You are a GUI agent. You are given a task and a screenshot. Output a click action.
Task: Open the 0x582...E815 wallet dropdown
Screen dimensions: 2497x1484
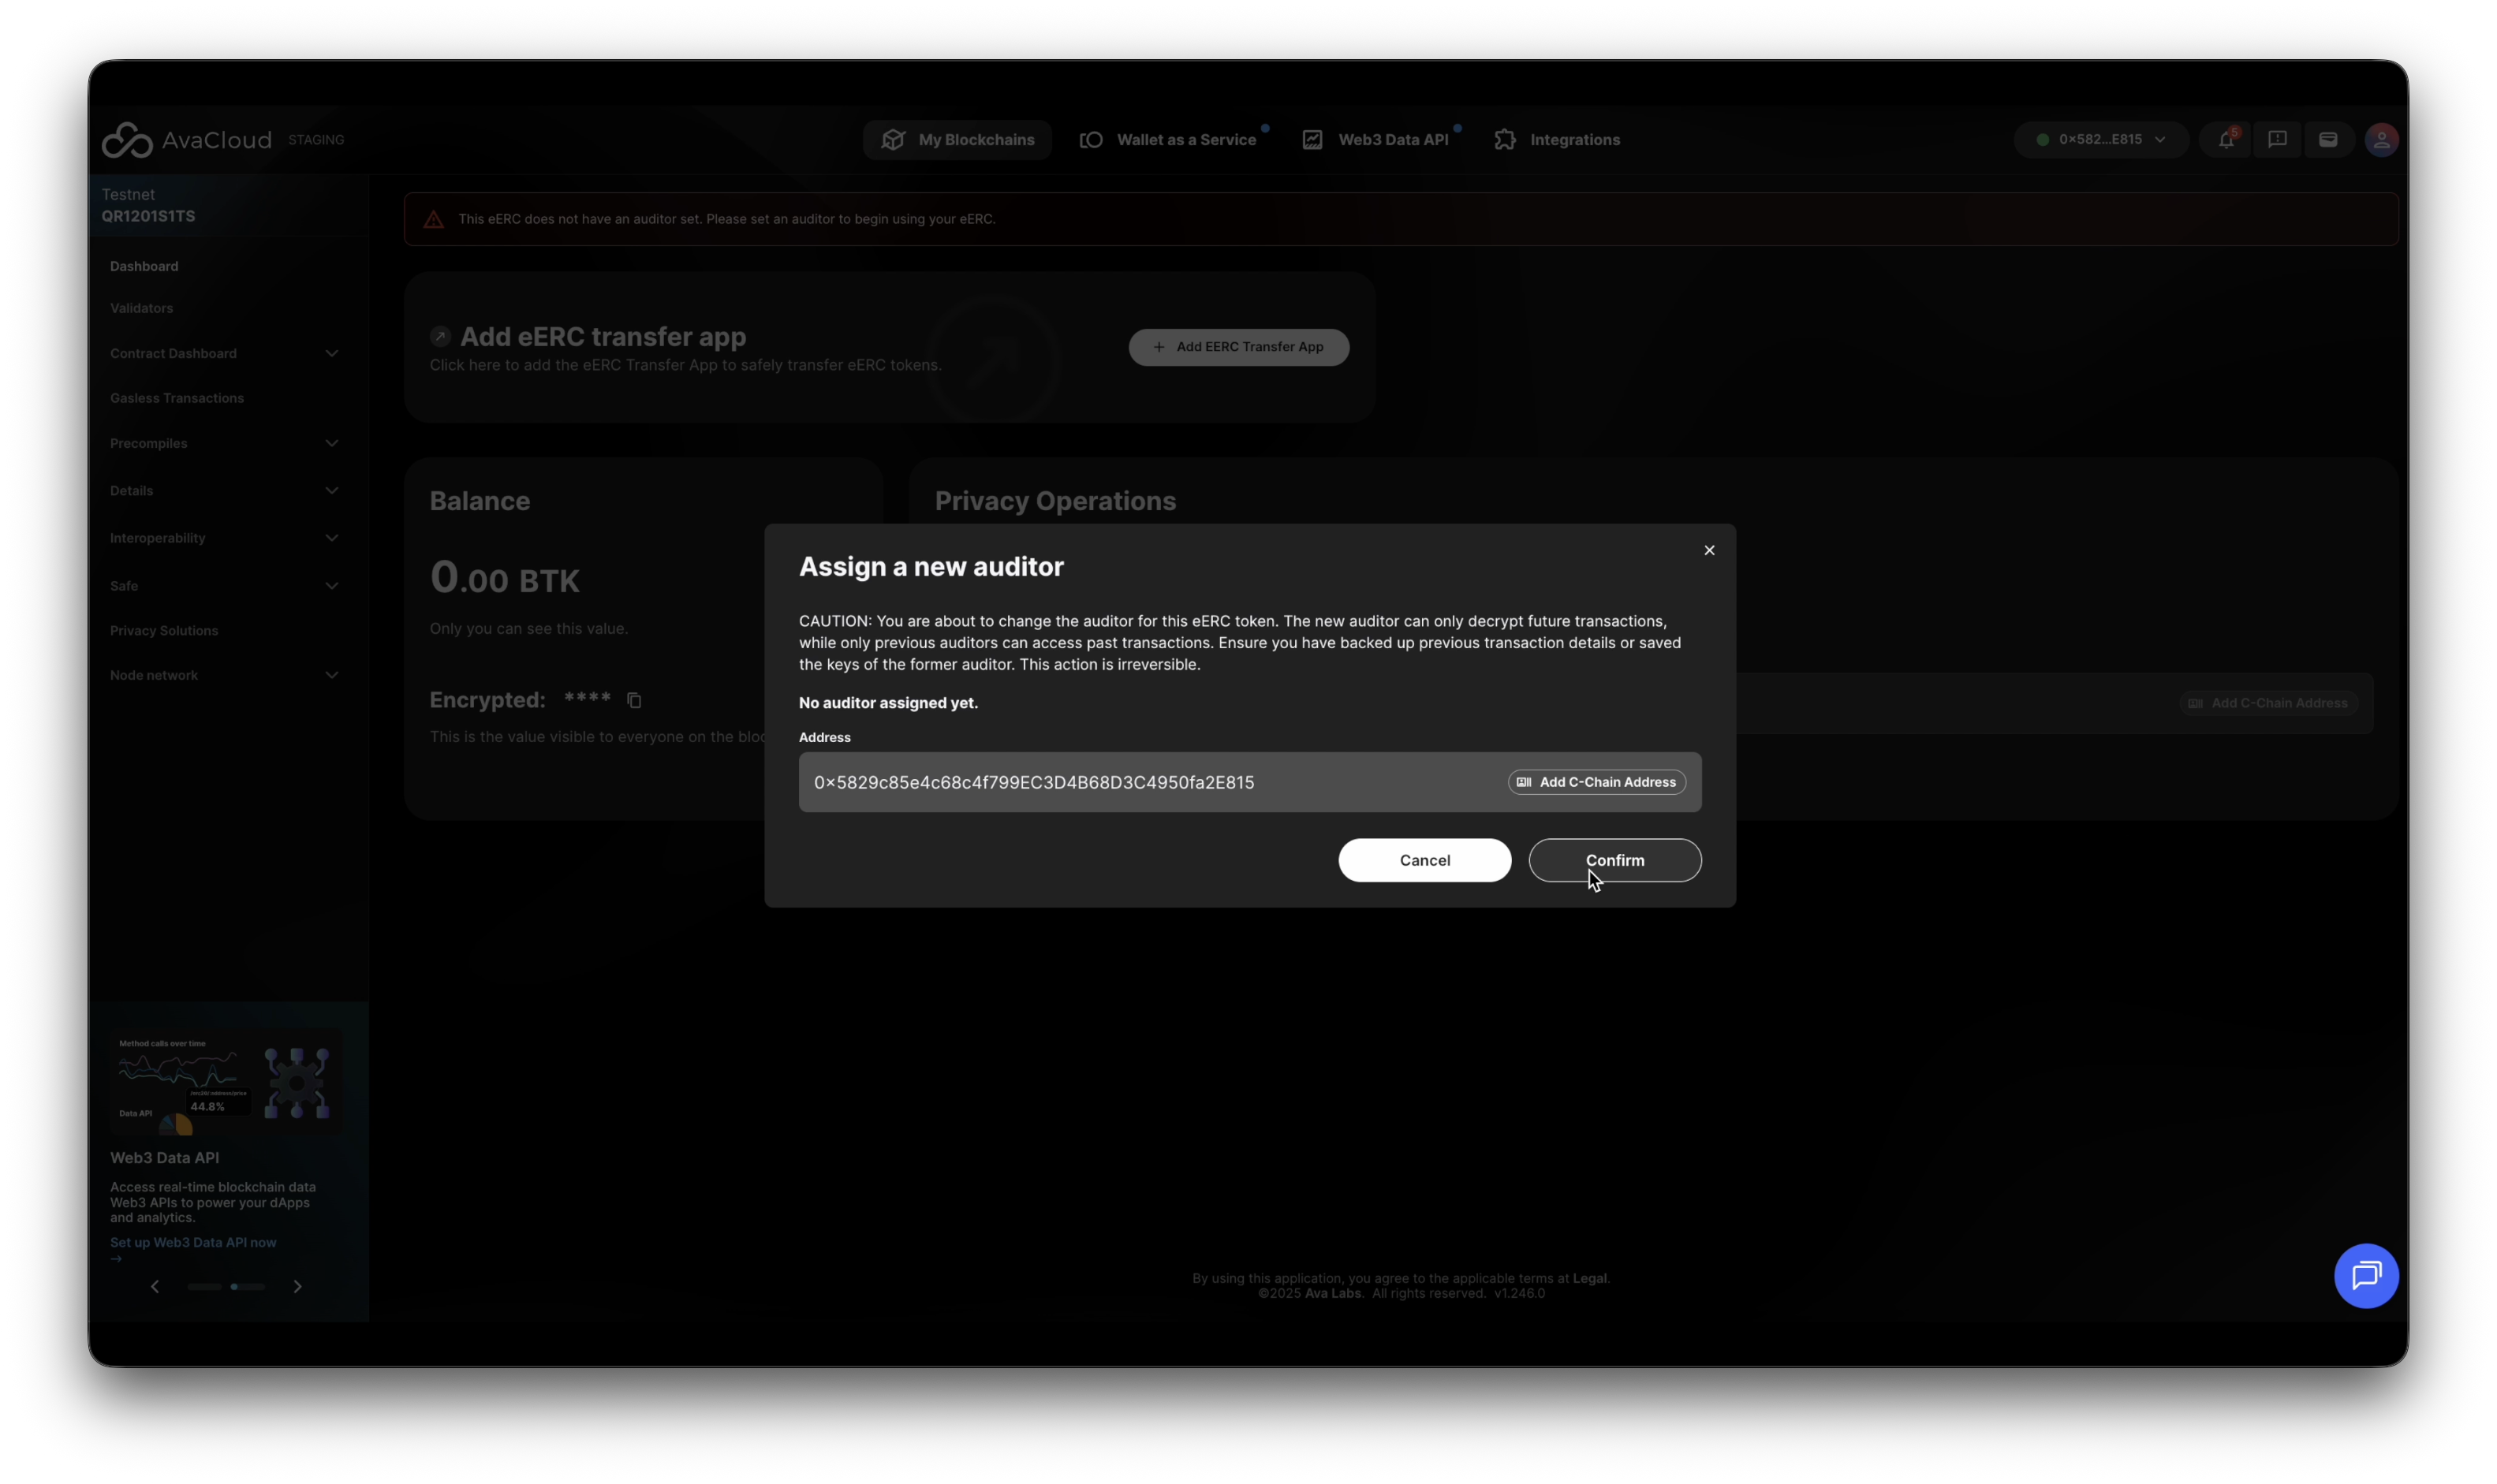[2101, 140]
